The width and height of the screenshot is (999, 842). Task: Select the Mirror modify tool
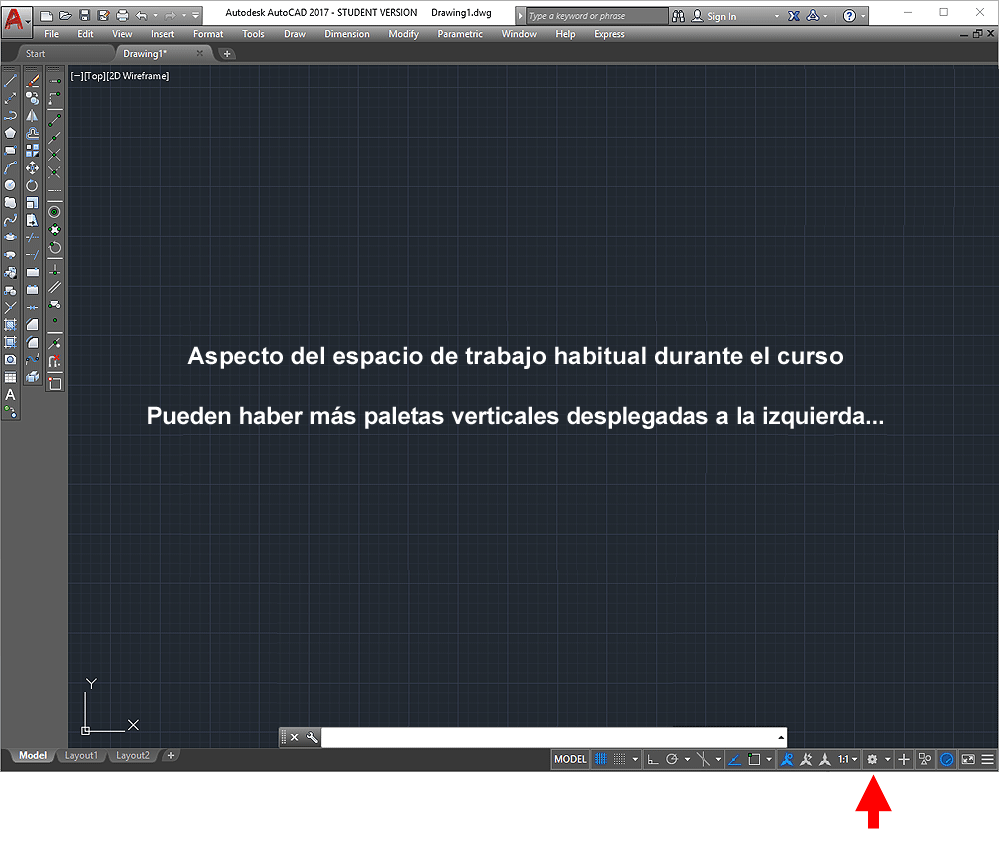32,116
